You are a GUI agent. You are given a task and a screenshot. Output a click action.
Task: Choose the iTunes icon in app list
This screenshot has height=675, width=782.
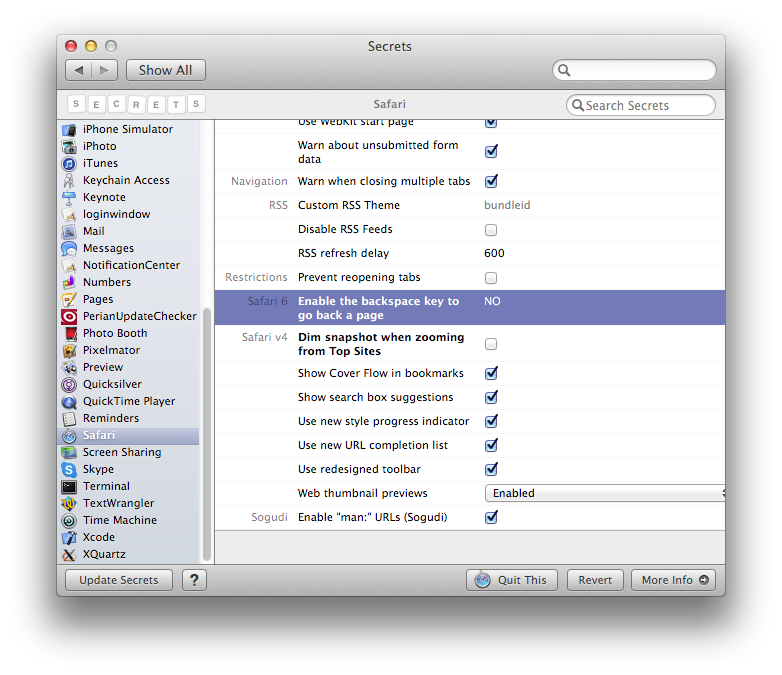pyautogui.click(x=69, y=164)
